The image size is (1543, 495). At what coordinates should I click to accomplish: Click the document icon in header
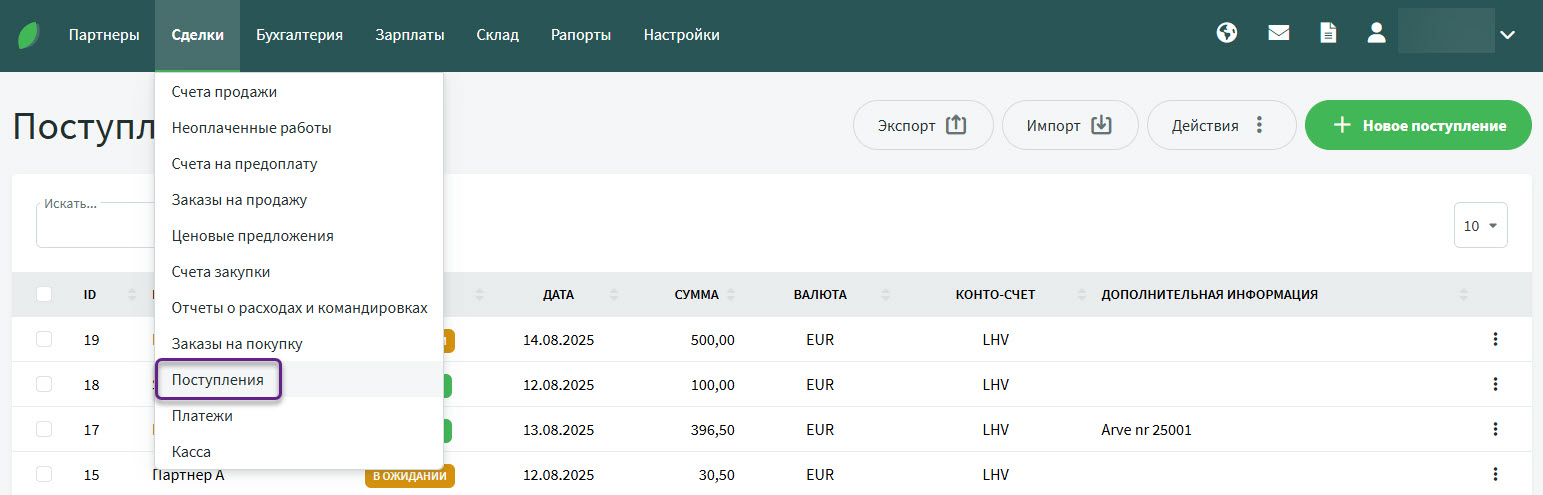[1328, 34]
